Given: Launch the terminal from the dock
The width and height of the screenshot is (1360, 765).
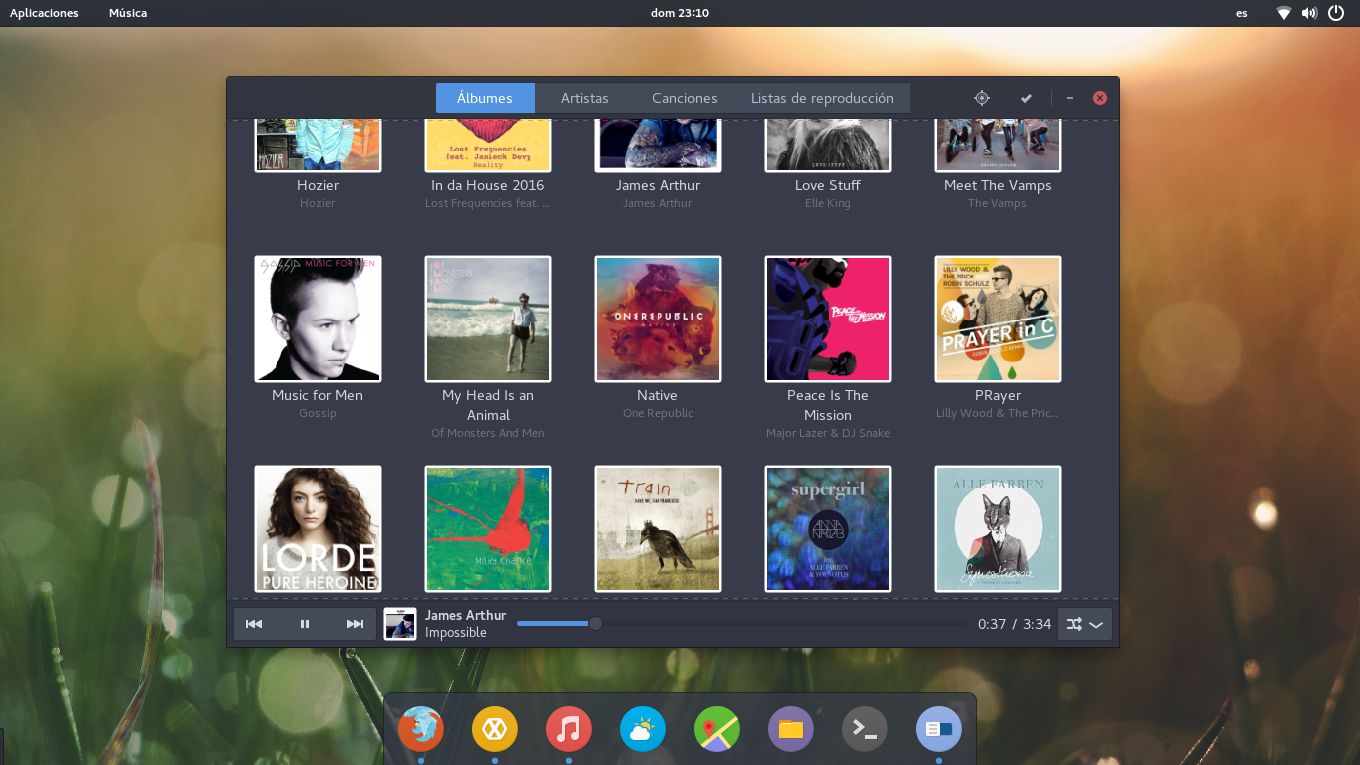Looking at the screenshot, I should point(865,729).
